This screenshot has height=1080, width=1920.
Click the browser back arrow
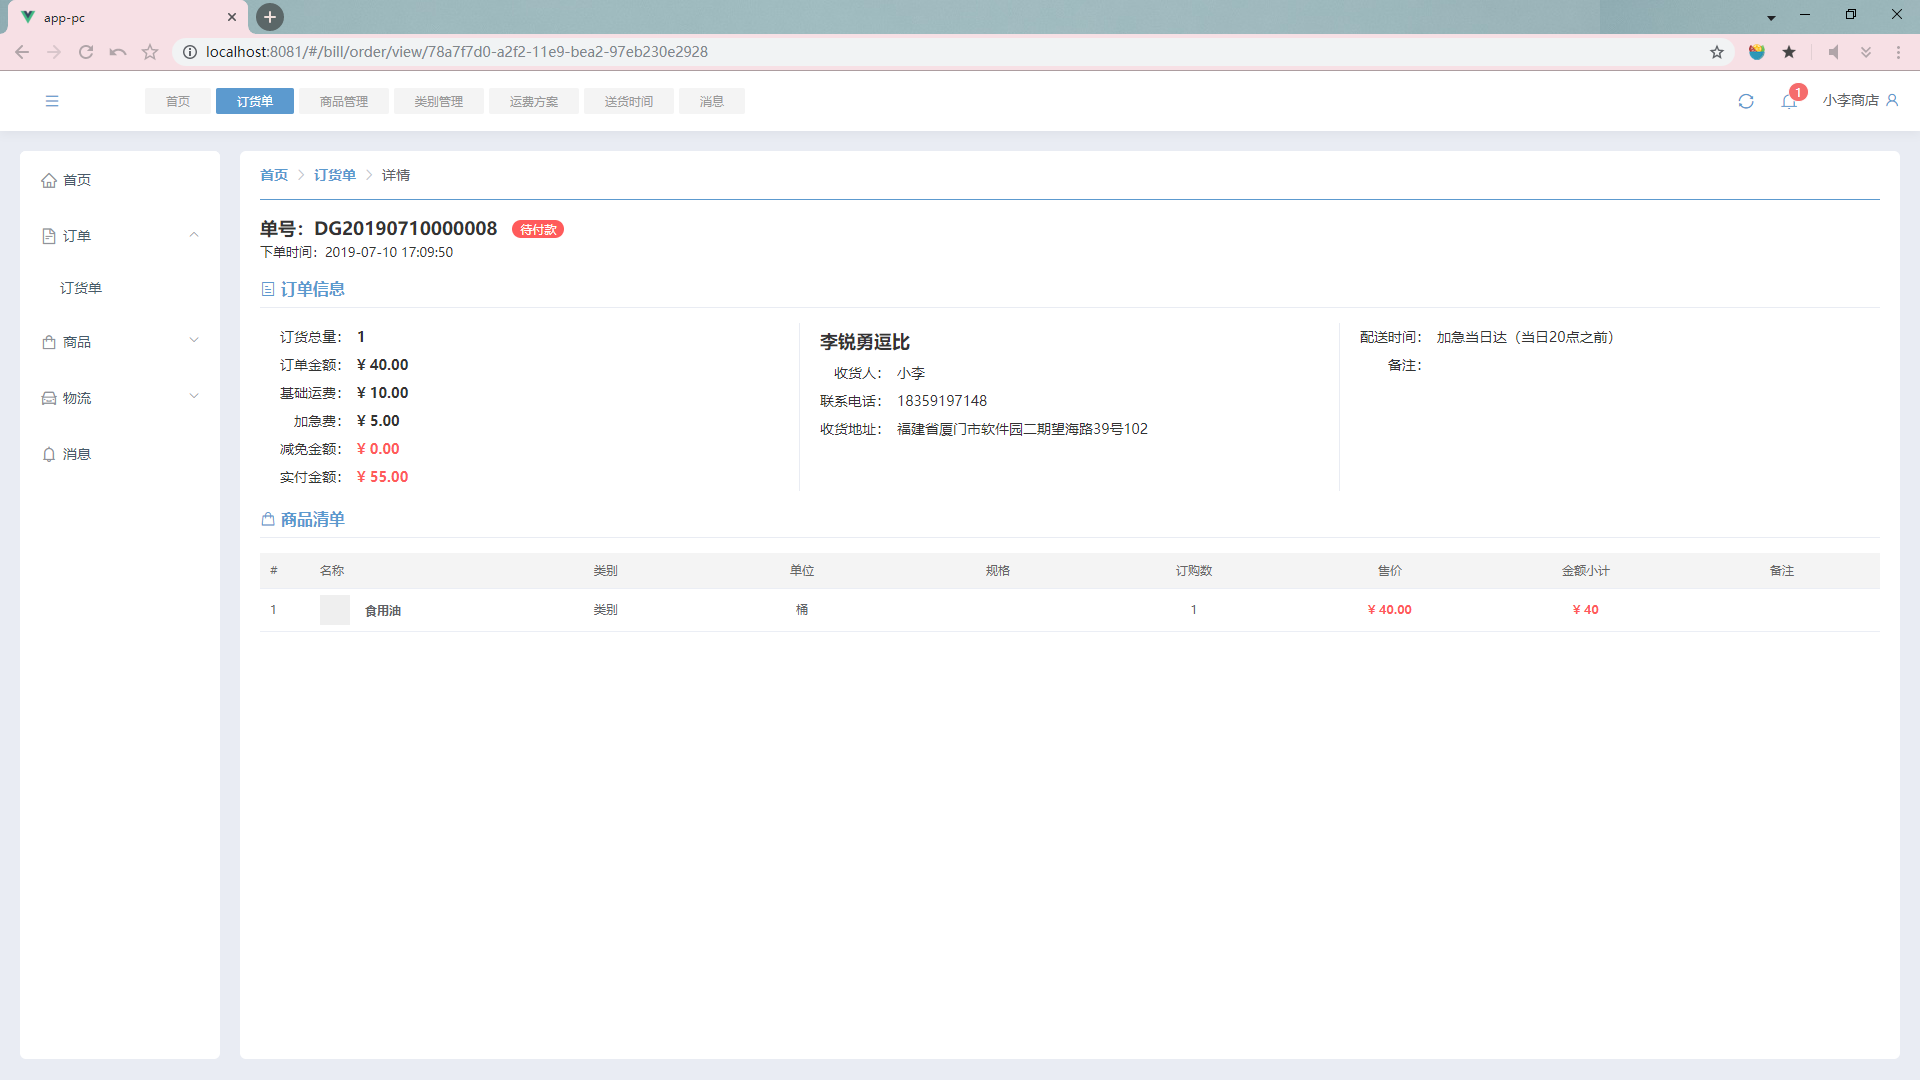coord(22,52)
